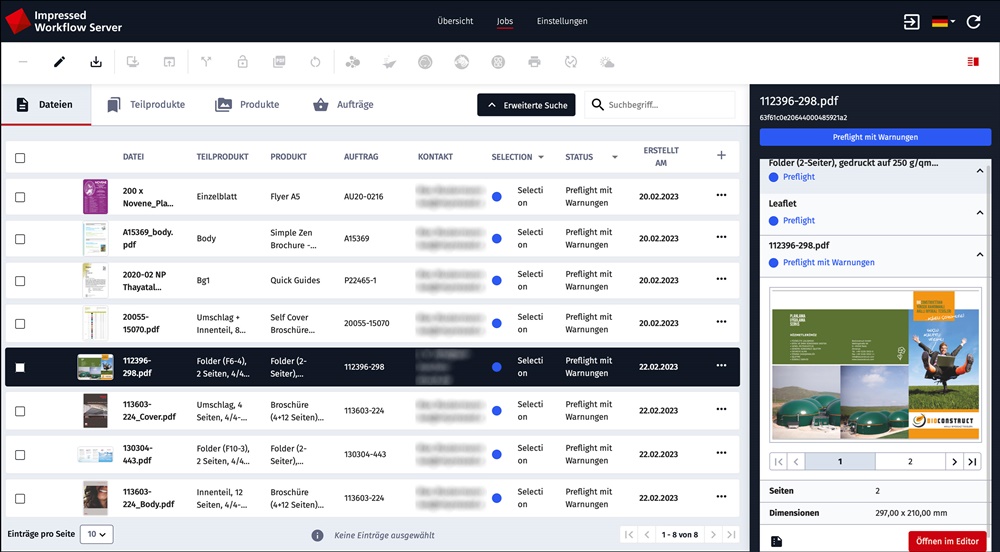Screen dimensions: 1000x552
Task: Check the box for 113603-224_Cover.pdf row
Action: pos(20,411)
